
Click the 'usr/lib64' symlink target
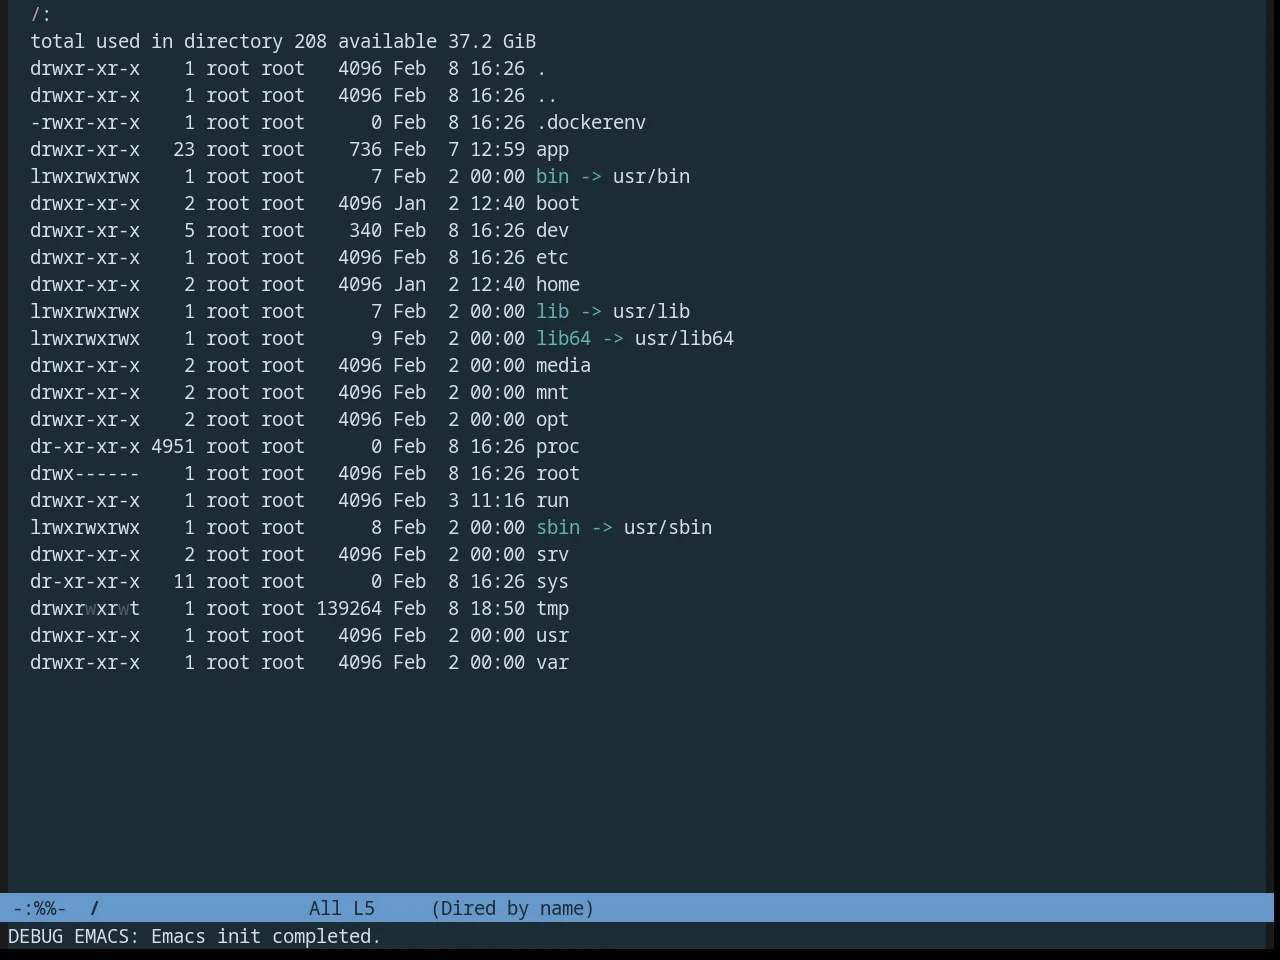coord(684,339)
